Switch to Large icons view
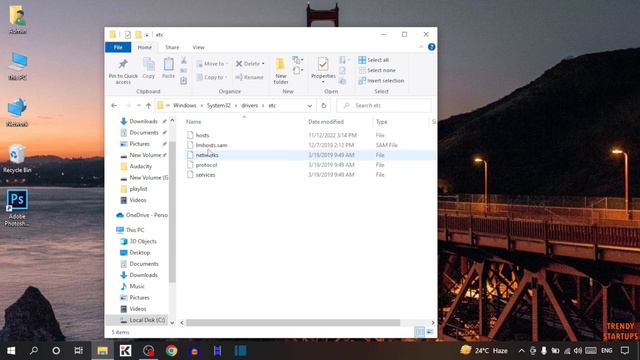The height and width of the screenshot is (360, 640). tap(430, 332)
